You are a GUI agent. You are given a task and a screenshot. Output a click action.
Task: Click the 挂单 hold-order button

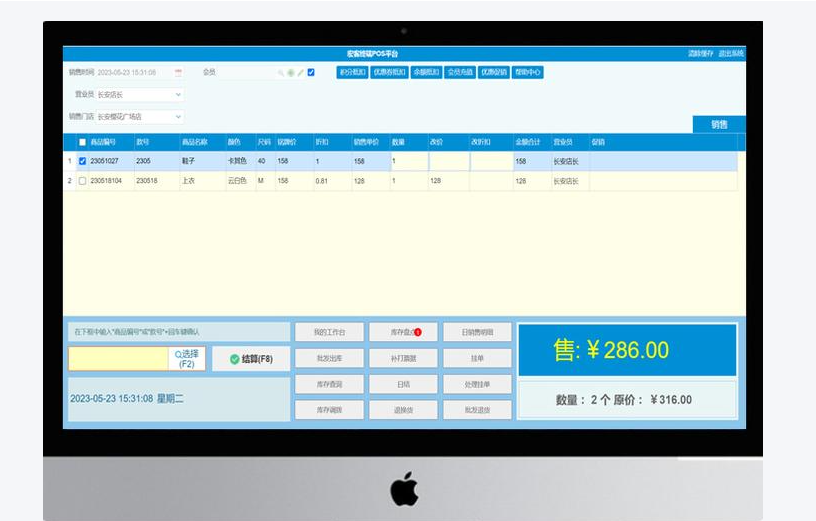(x=477, y=358)
